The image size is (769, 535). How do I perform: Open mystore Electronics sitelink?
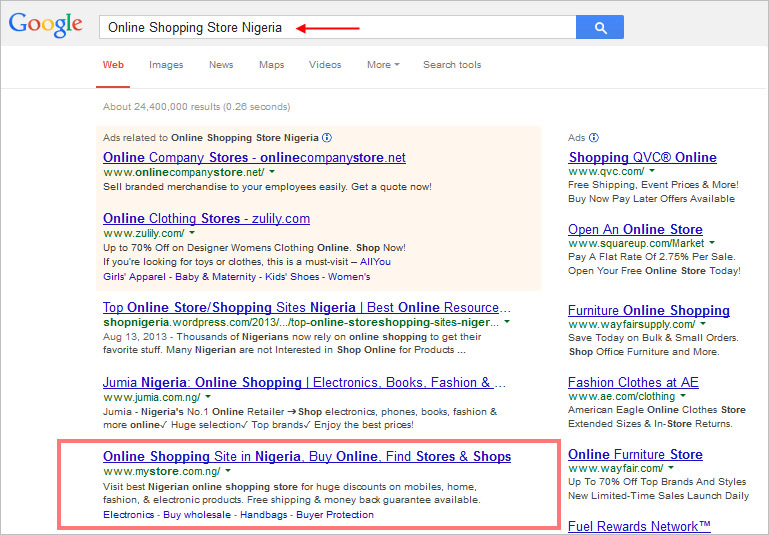(128, 514)
